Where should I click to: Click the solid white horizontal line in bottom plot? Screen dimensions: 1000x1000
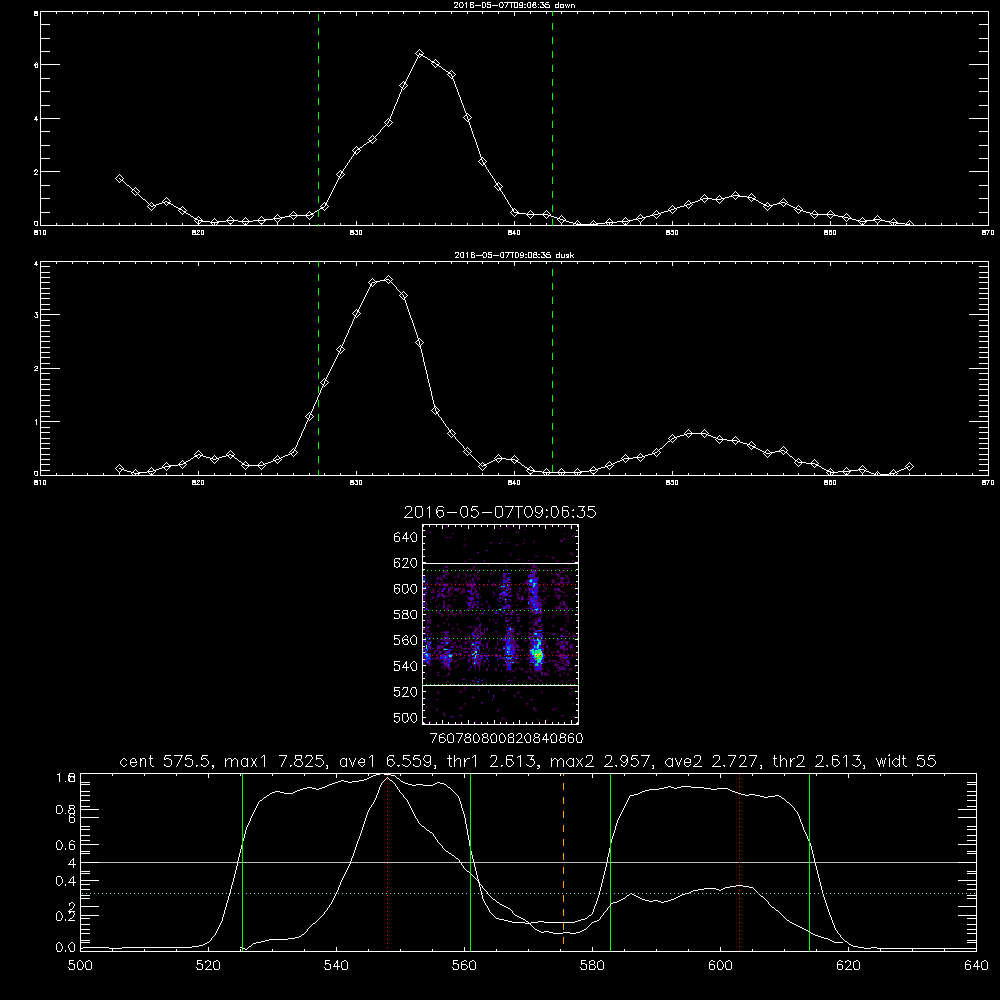pyautogui.click(x=528, y=862)
